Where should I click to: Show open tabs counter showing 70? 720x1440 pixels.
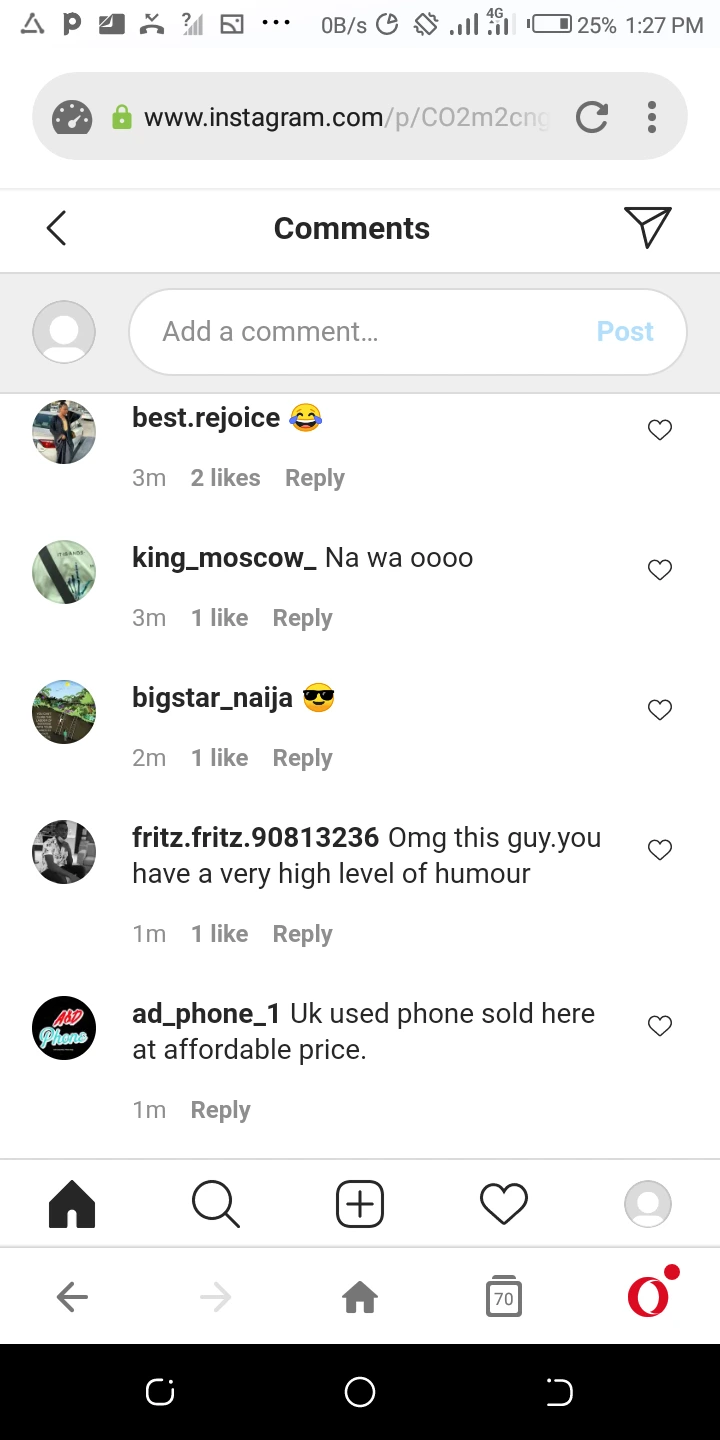point(504,1297)
